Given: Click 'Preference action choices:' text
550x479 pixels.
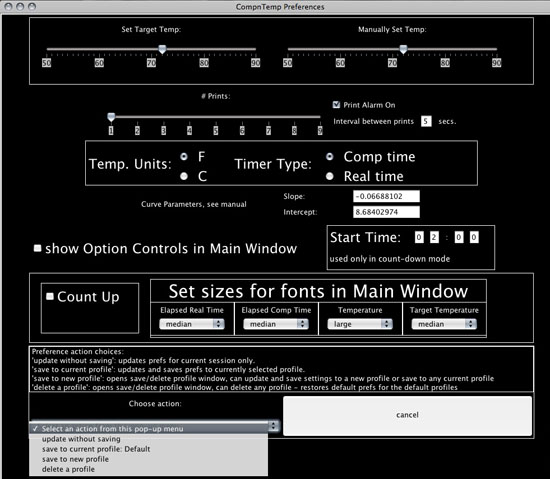Looking at the screenshot, I should [78, 351].
